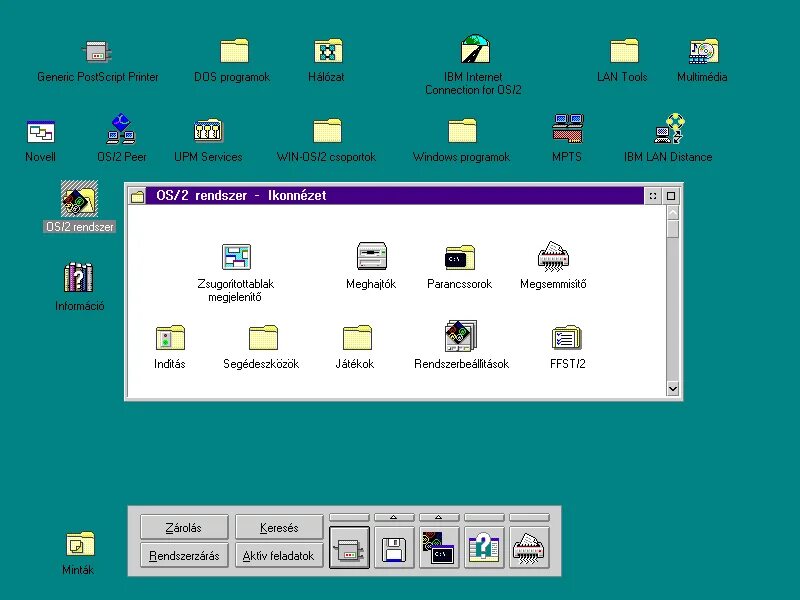Open the Windows programok folder
Image resolution: width=800 pixels, height=600 pixels.
tap(462, 131)
